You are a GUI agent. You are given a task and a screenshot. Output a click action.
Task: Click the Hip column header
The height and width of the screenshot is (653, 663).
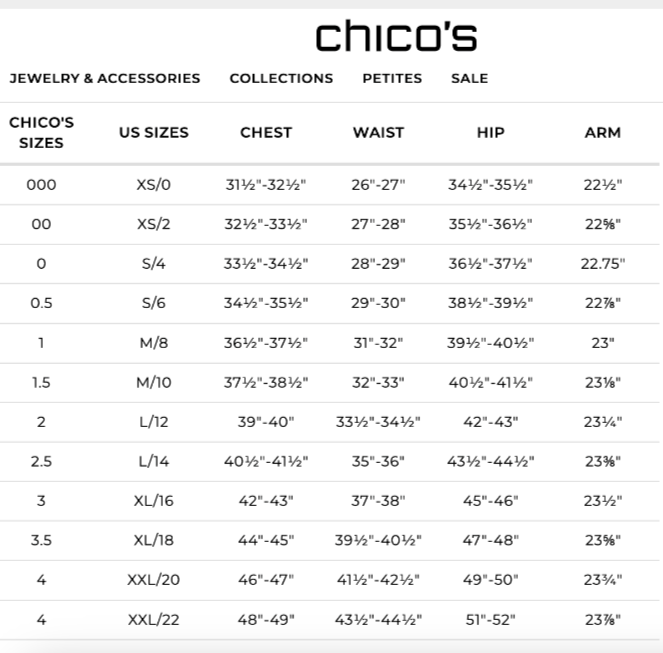(491, 132)
